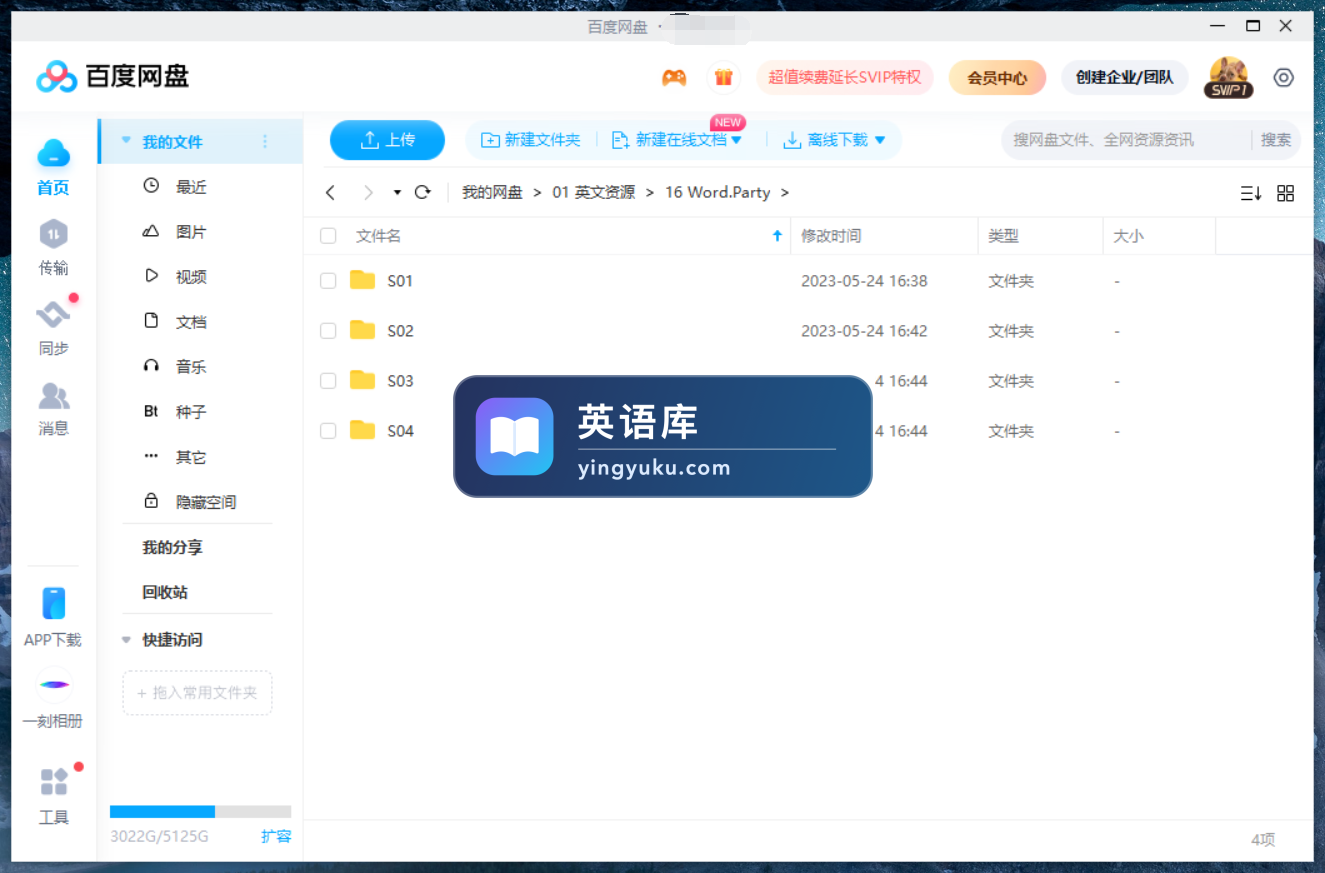
Task: Click the game controller icon
Action: pos(675,77)
